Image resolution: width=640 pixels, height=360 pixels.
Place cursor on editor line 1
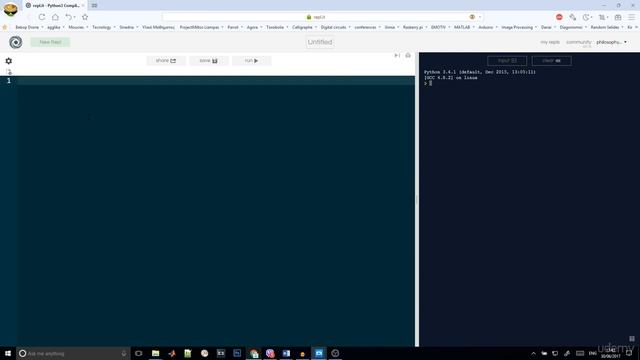pos(216,80)
